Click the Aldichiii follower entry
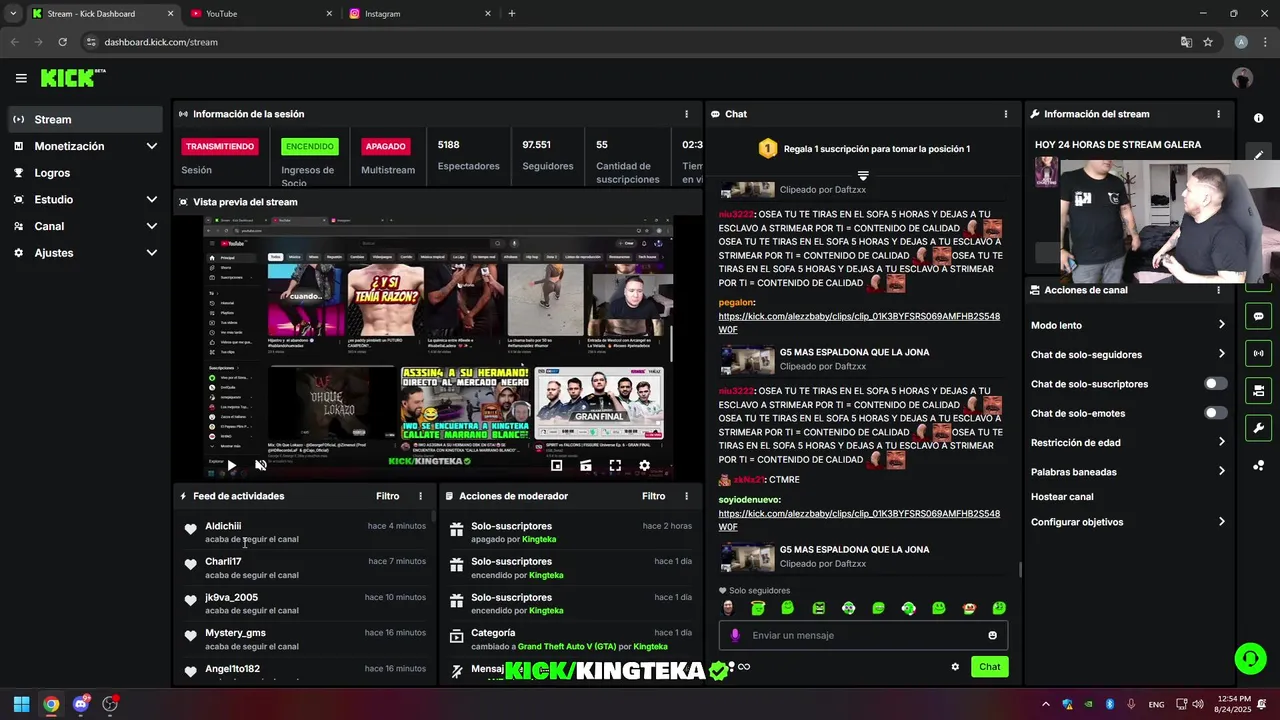 pyautogui.click(x=304, y=532)
